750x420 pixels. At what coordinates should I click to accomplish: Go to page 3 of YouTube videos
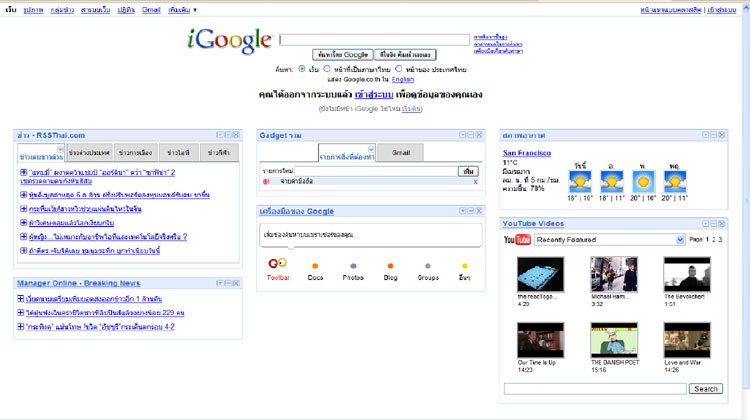coord(720,239)
